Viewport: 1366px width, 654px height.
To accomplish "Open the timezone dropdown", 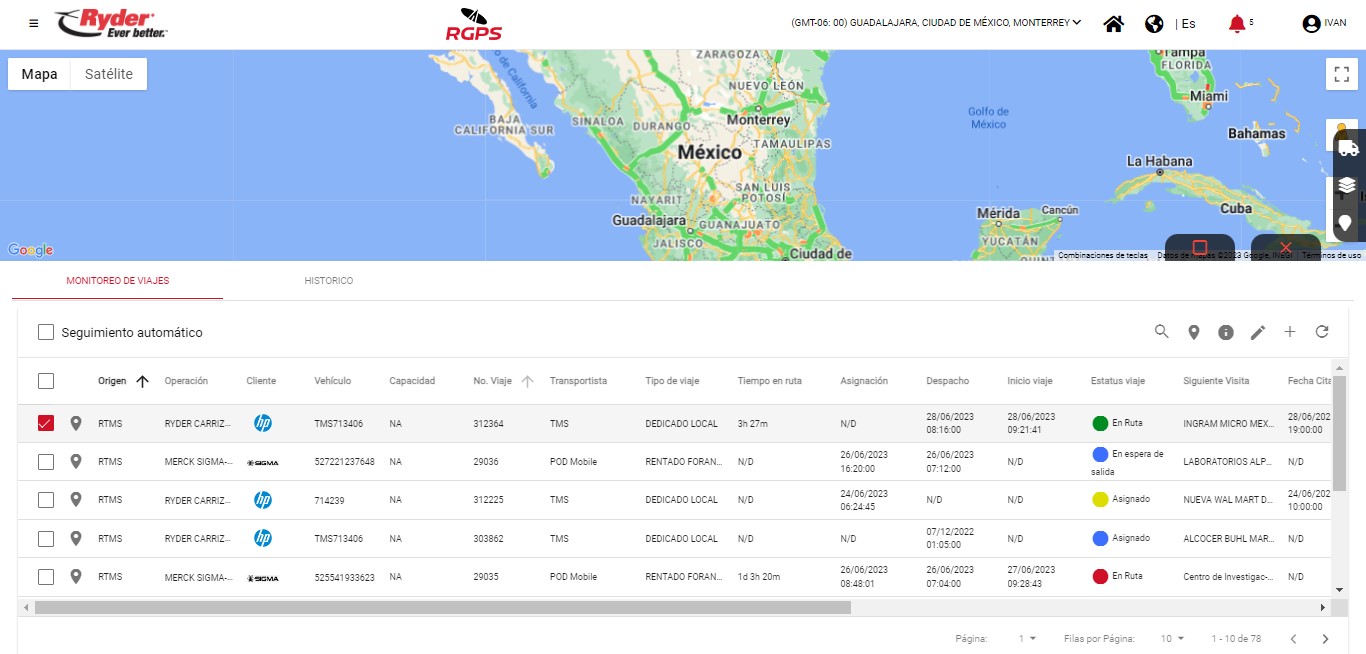I will (x=936, y=23).
